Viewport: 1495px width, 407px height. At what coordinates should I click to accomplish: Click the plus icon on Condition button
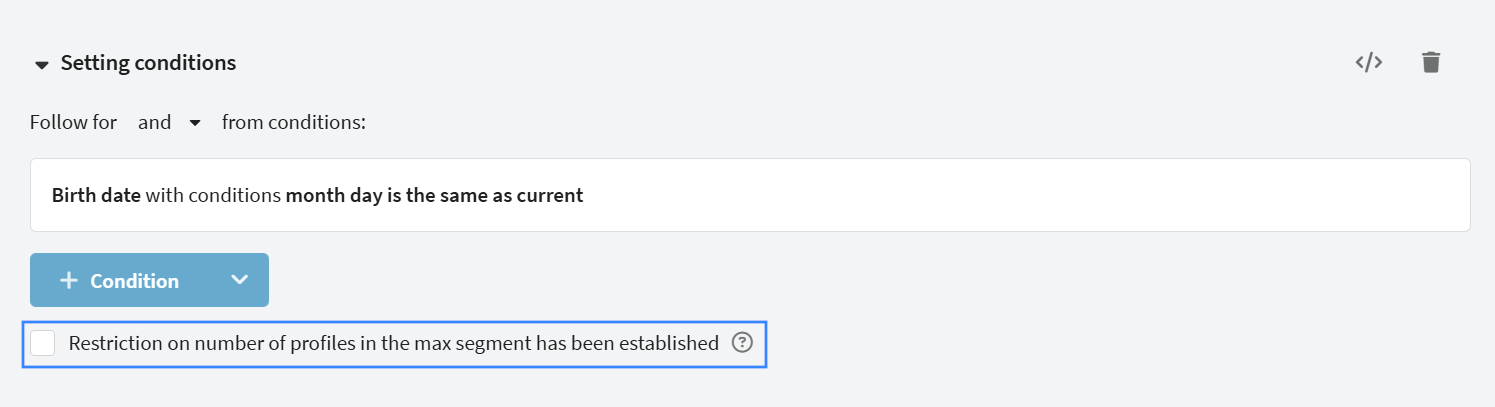(x=68, y=281)
